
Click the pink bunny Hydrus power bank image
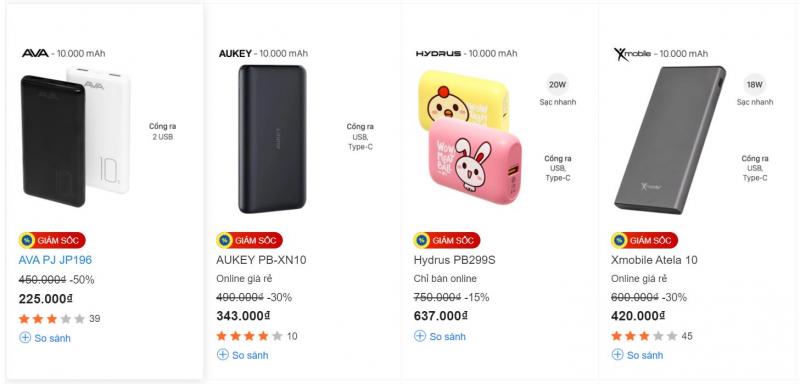click(474, 162)
